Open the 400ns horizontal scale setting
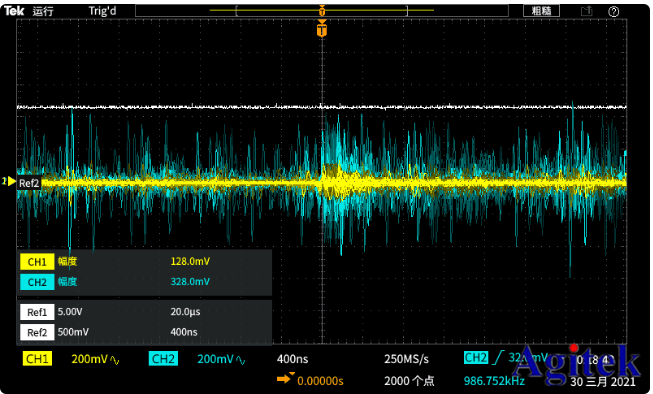Viewport: 653px width, 394px height. tap(292, 359)
